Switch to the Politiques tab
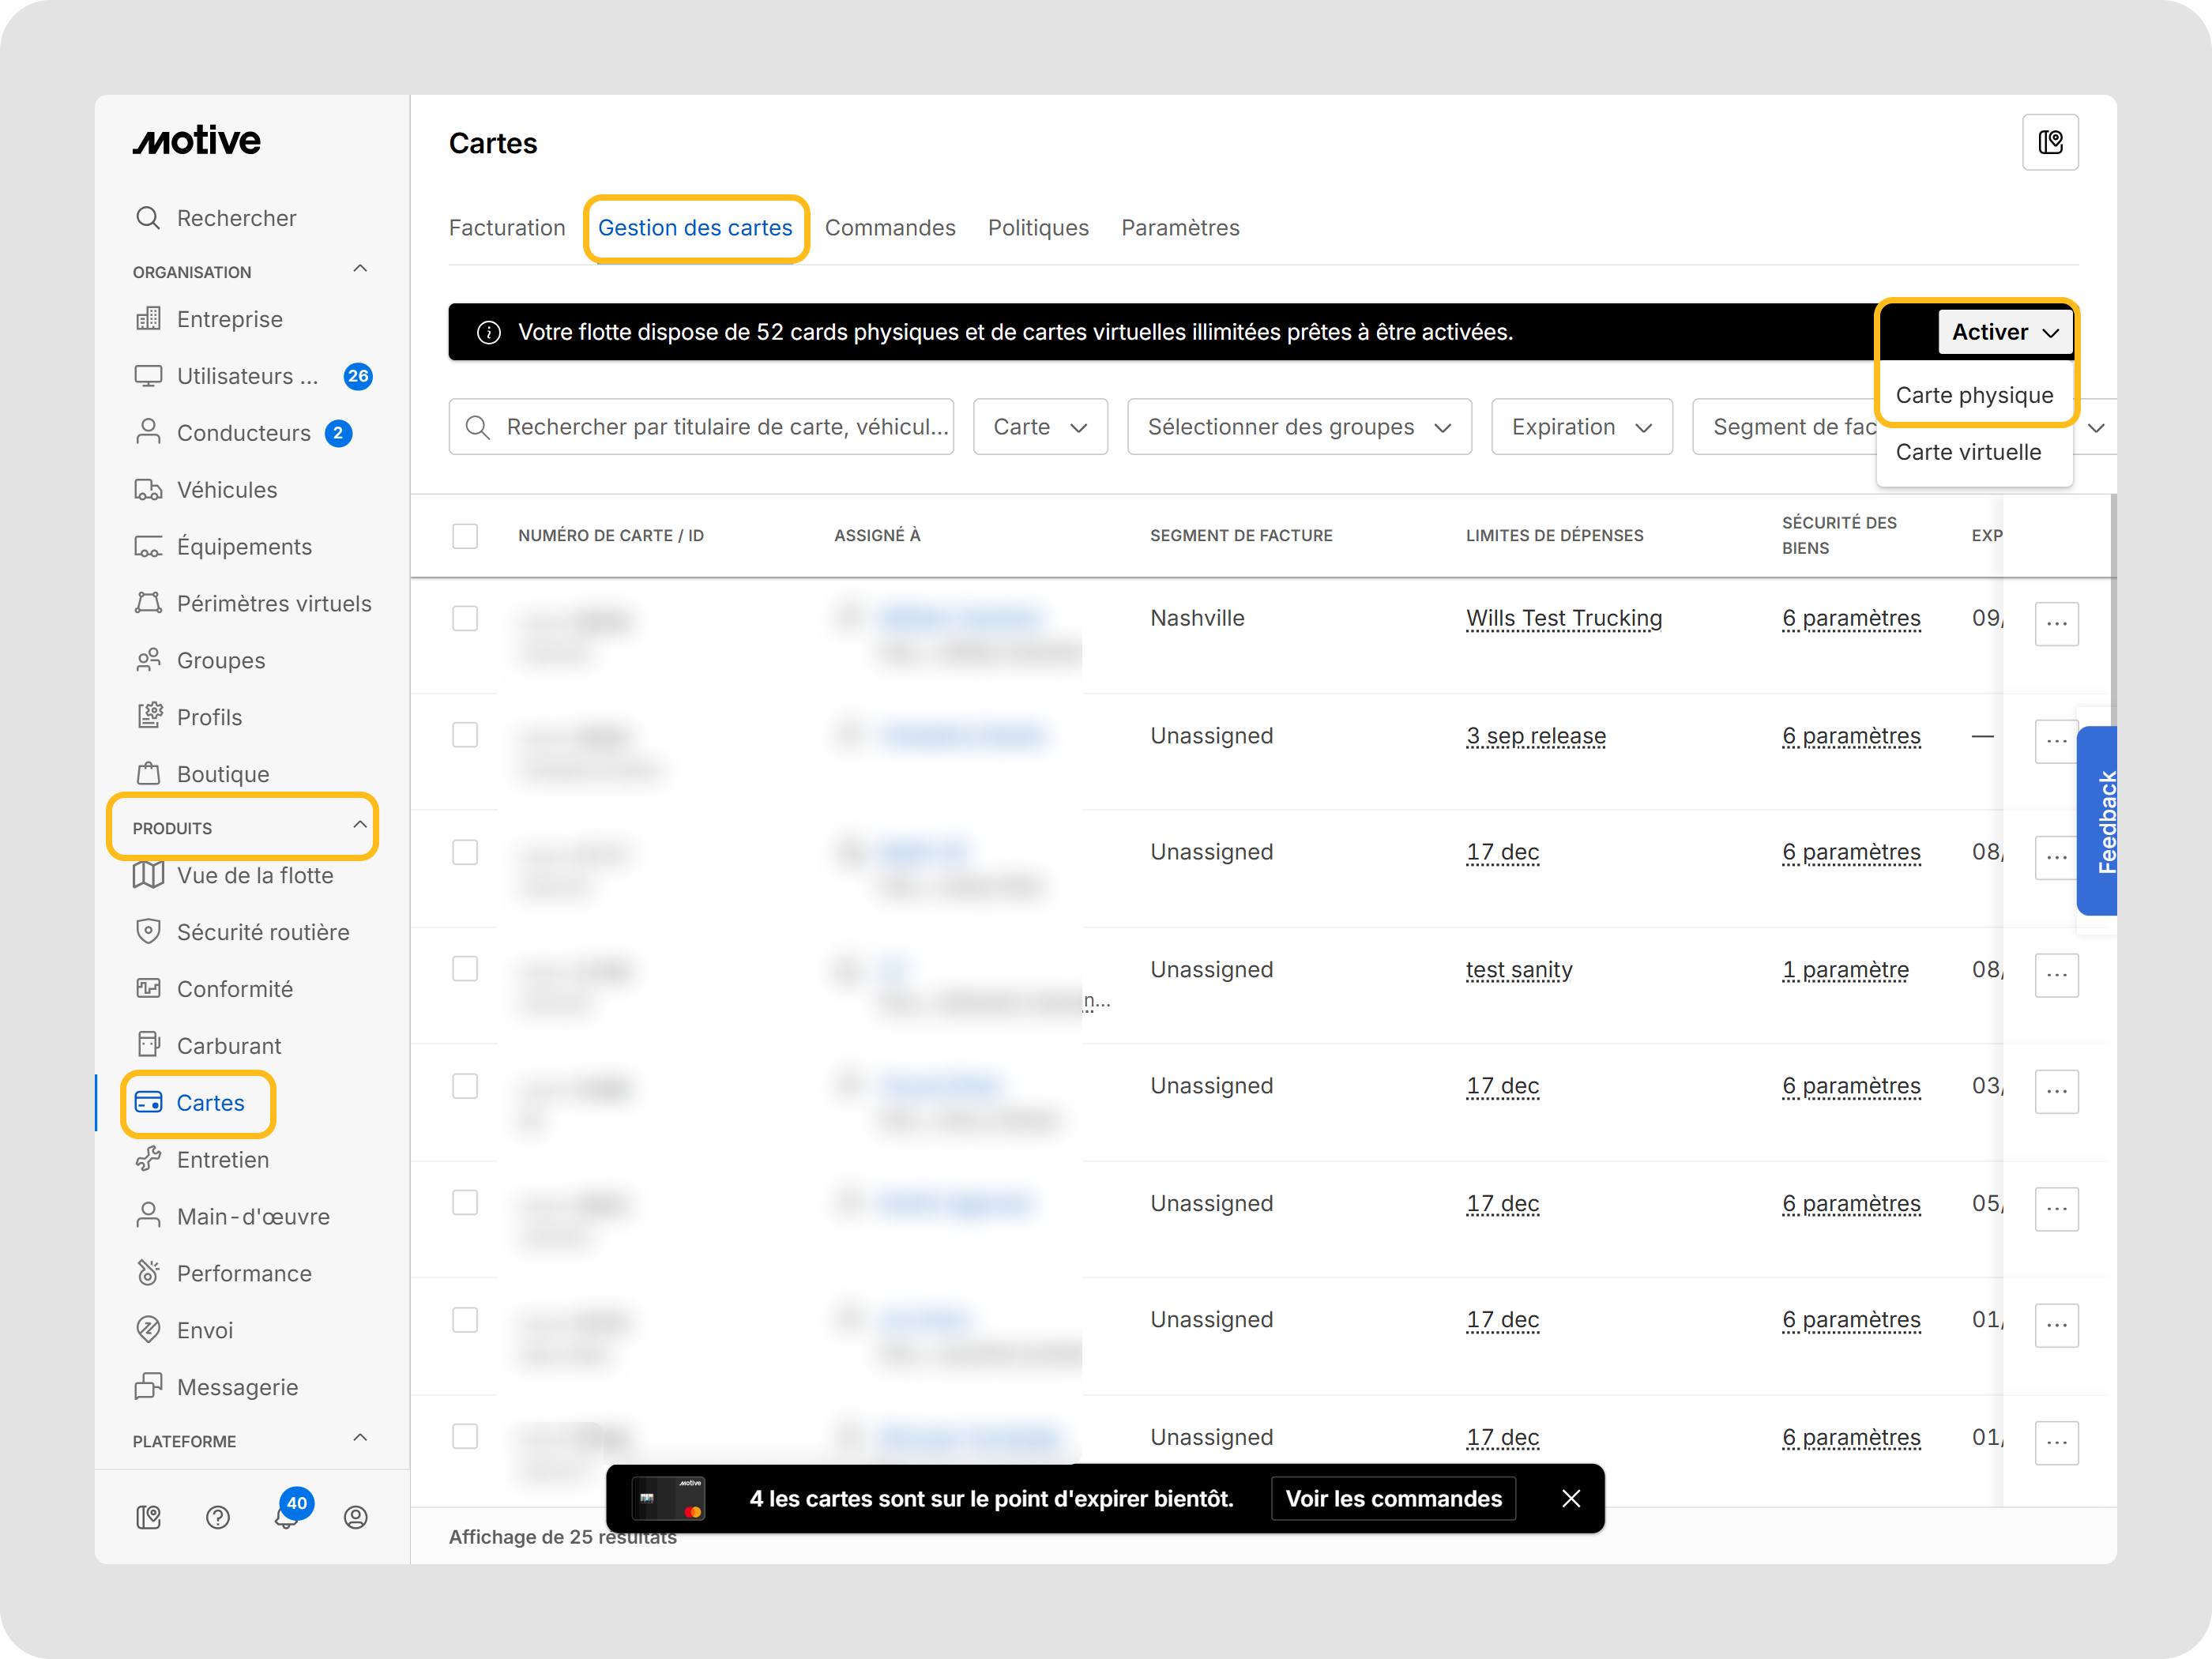Image resolution: width=2212 pixels, height=1659 pixels. point(1038,228)
